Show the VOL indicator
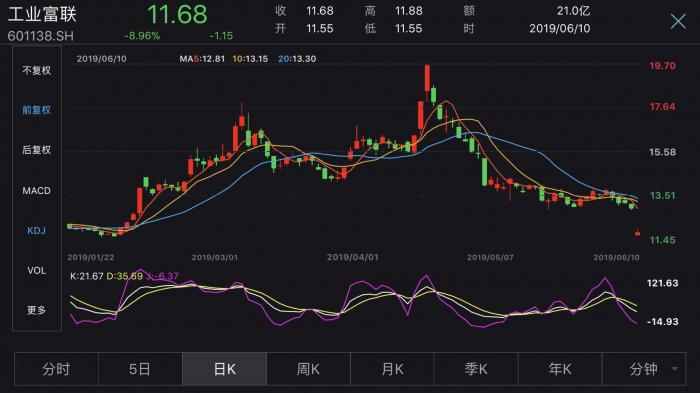This screenshot has height=393, width=700. pyautogui.click(x=37, y=271)
